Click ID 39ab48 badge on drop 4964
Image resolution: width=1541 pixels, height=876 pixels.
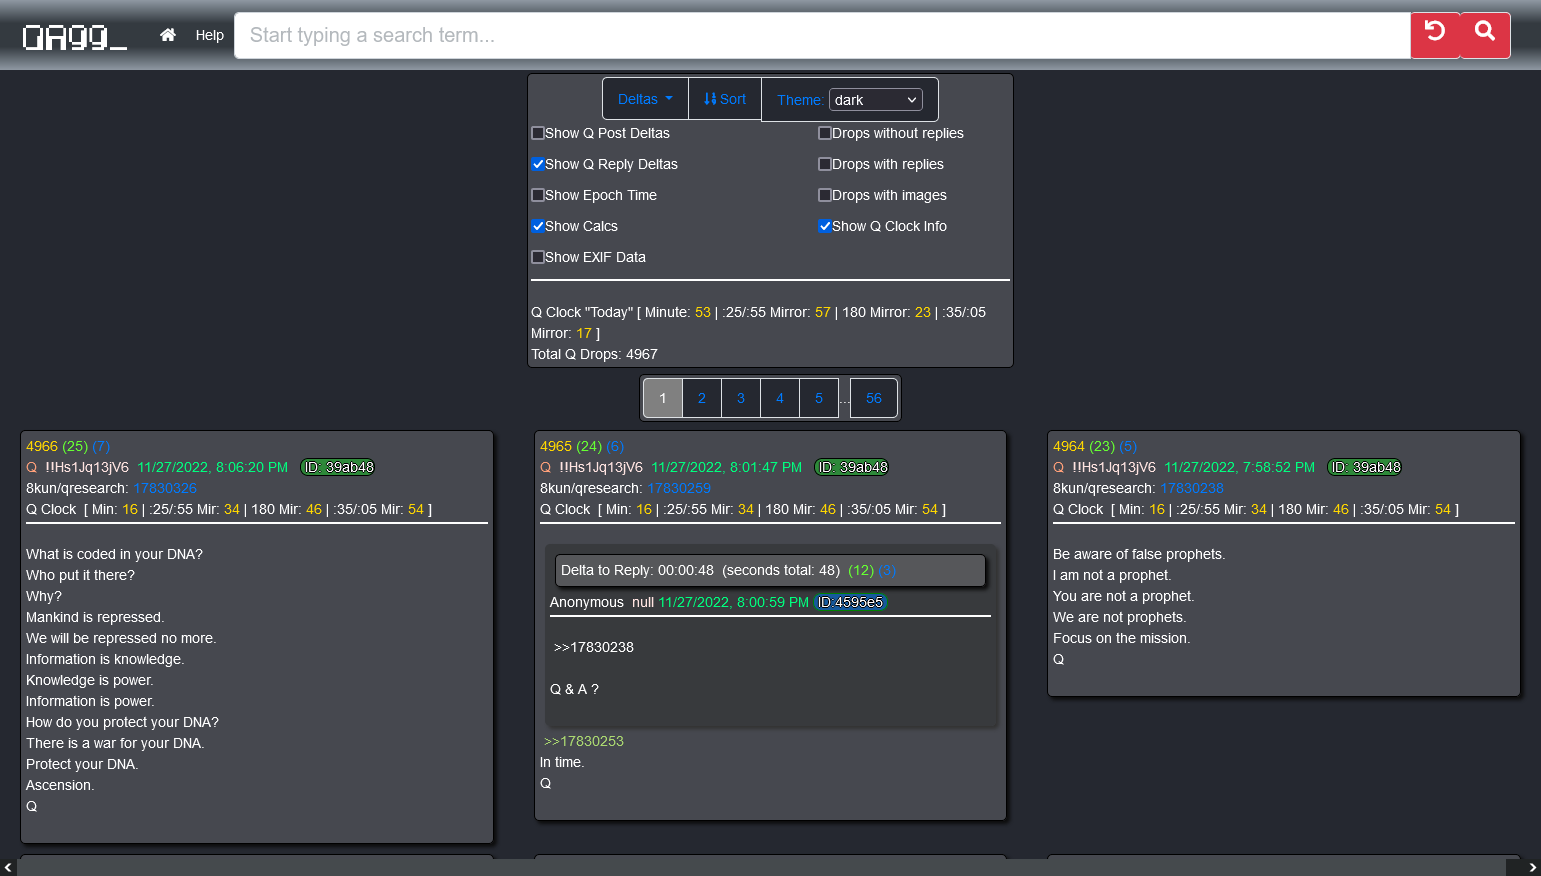pos(1365,467)
